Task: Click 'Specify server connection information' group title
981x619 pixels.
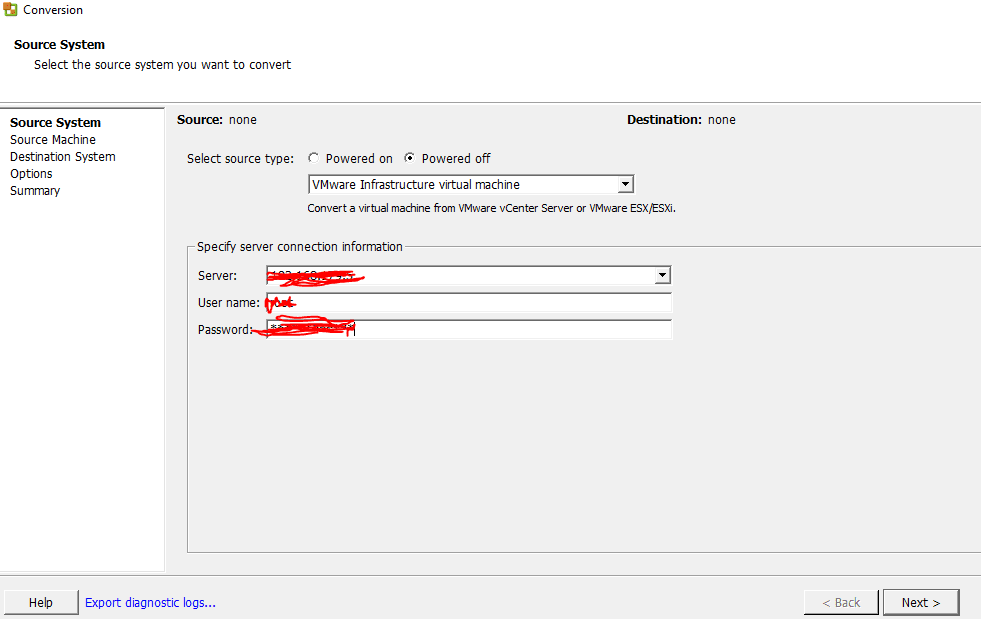Action: 300,247
